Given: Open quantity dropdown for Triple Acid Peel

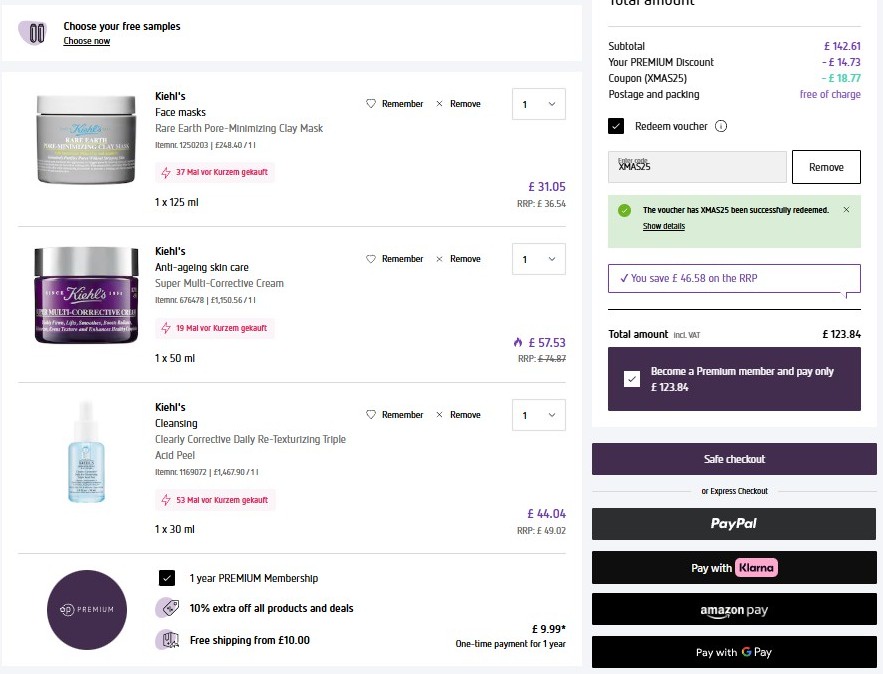Looking at the screenshot, I should [539, 415].
